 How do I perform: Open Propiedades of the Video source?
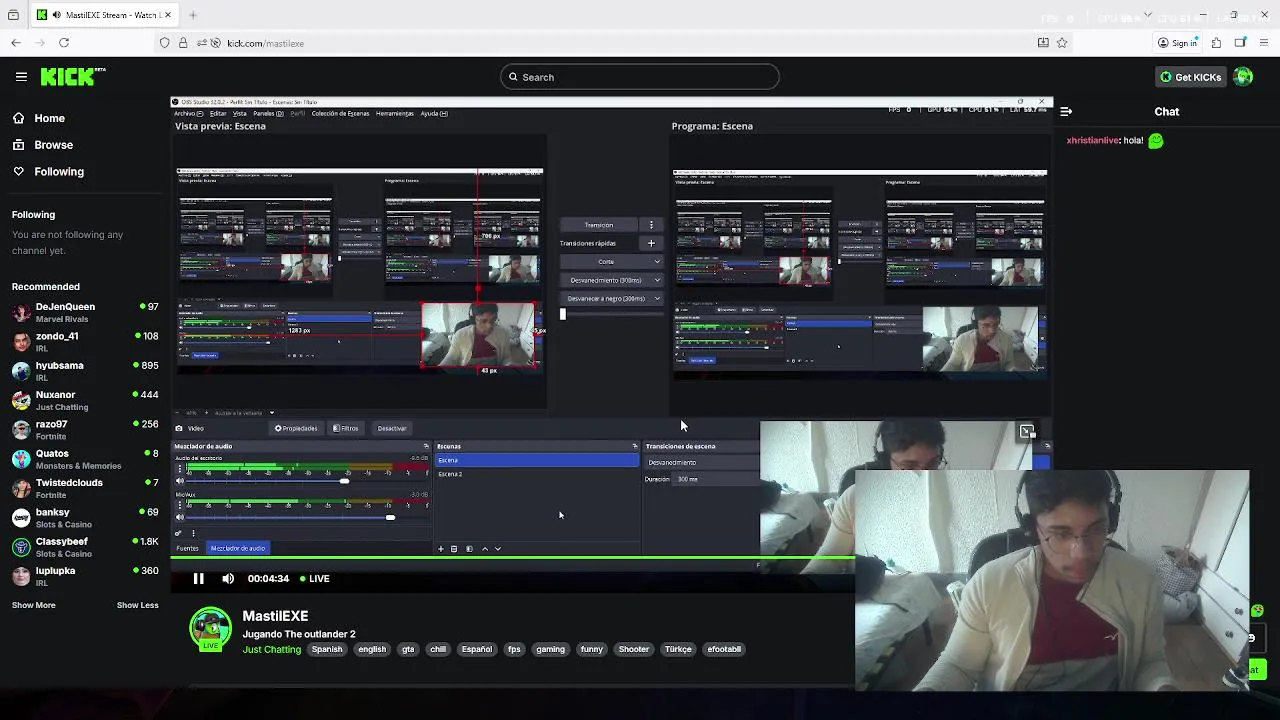point(296,428)
